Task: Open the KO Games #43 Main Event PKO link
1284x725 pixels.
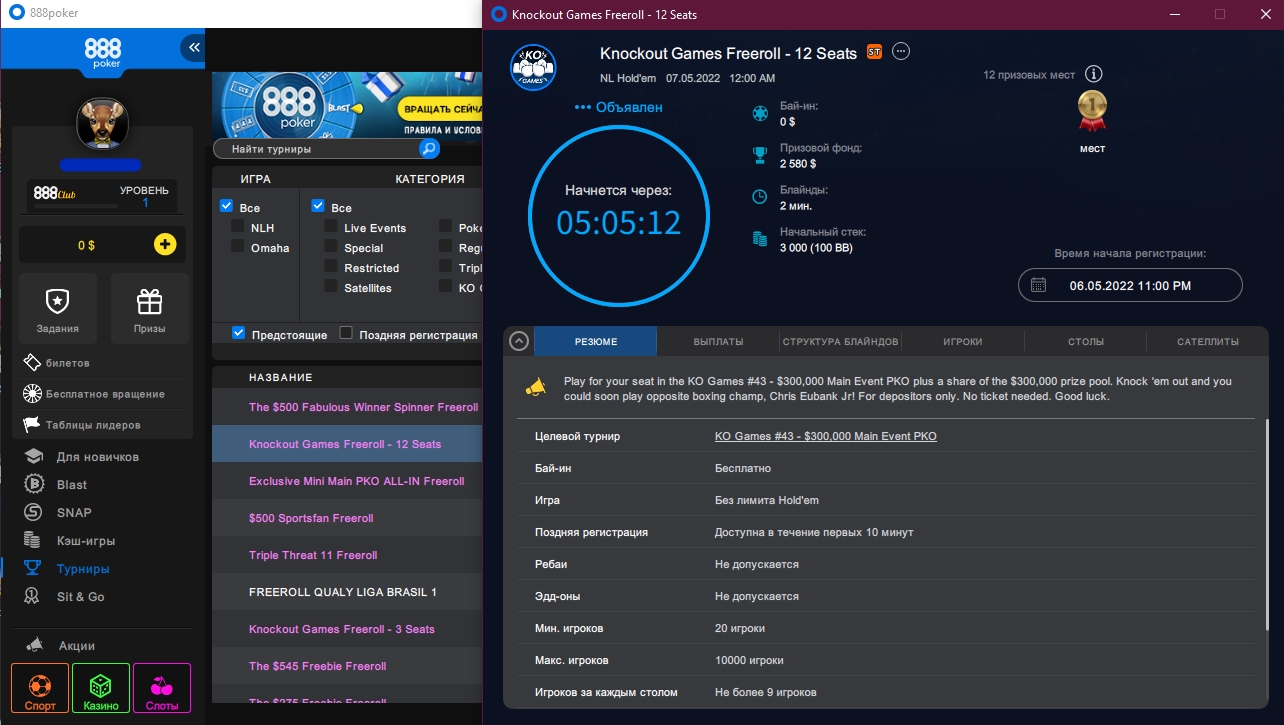Action: 826,436
